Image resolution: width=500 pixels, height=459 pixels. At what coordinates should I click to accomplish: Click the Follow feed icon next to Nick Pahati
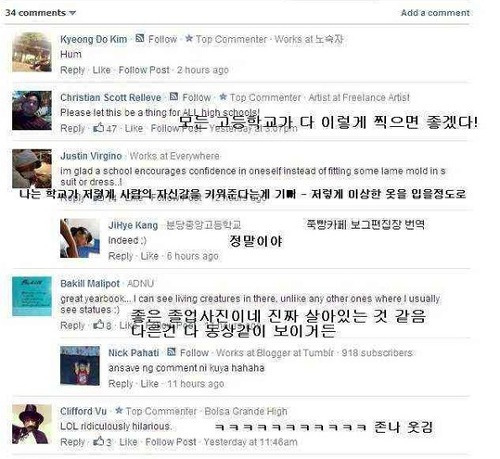tap(171, 352)
